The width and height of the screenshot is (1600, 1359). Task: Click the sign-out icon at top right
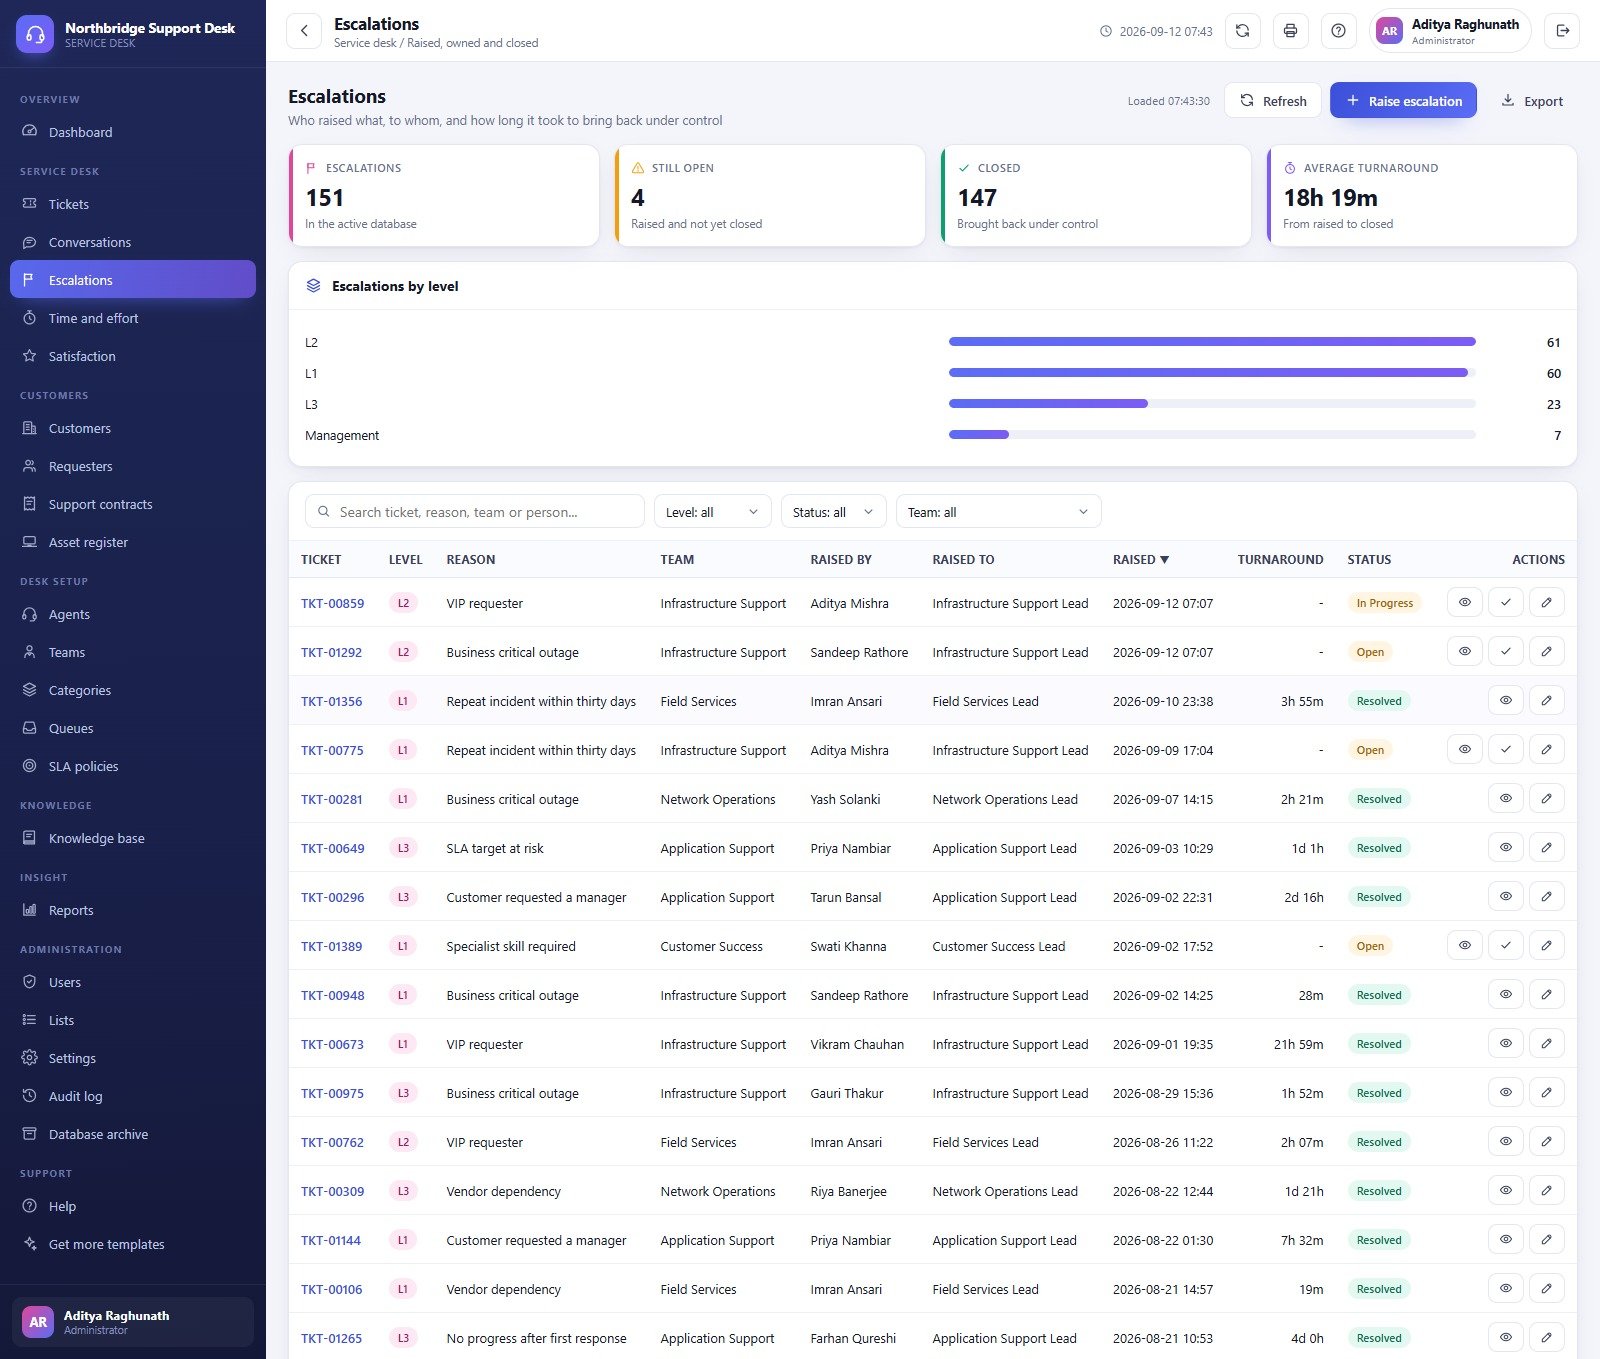[x=1562, y=31]
